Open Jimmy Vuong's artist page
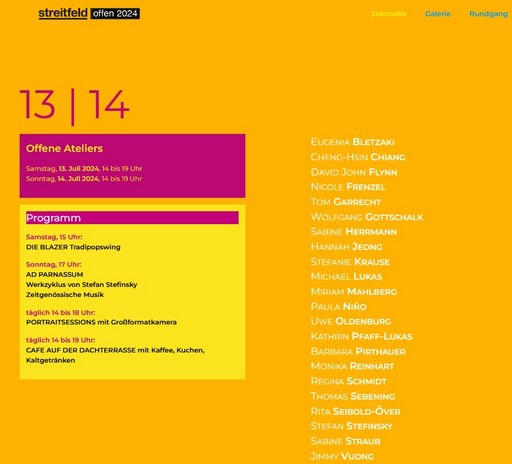The width and height of the screenshot is (512, 464). (x=342, y=456)
